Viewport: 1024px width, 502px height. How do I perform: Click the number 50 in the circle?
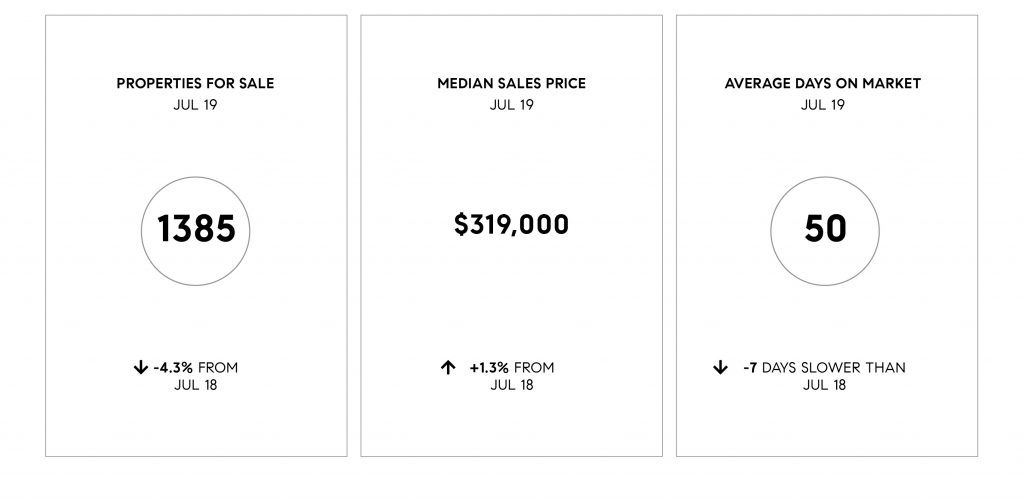[825, 228]
